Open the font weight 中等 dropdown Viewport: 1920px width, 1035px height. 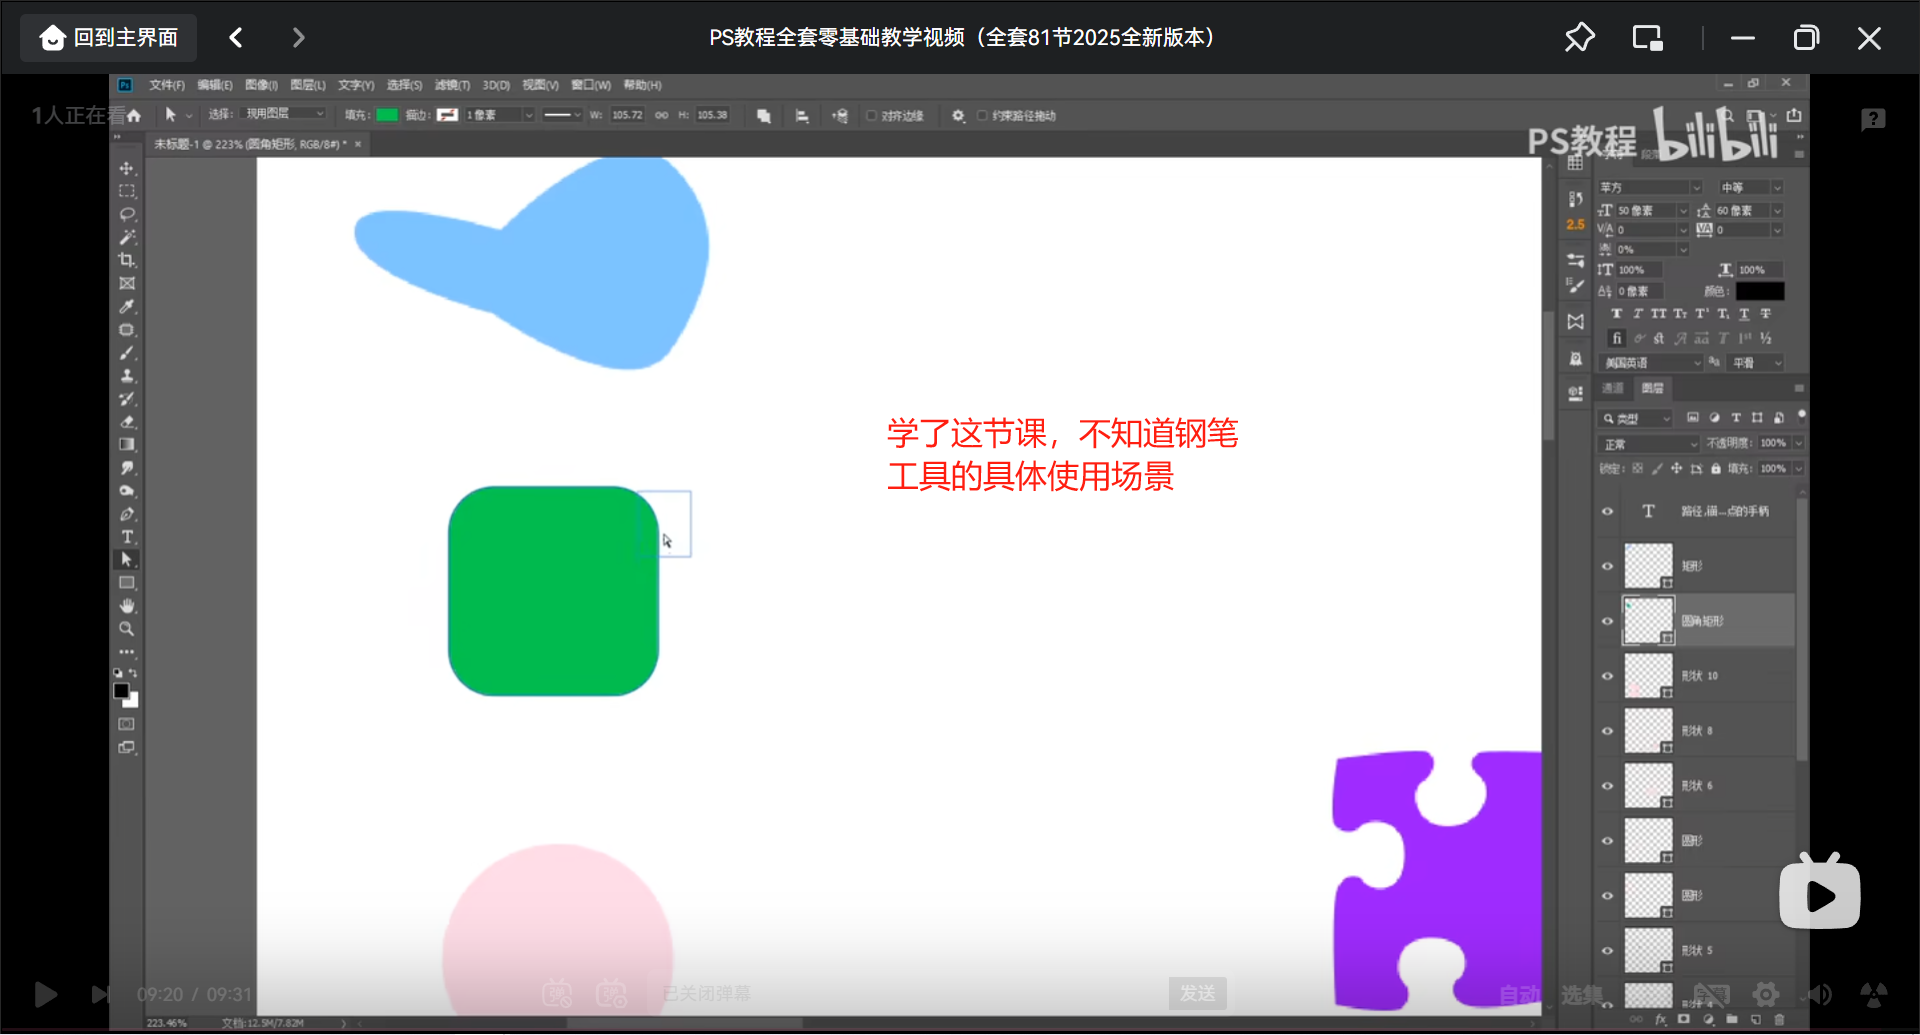pos(1750,188)
